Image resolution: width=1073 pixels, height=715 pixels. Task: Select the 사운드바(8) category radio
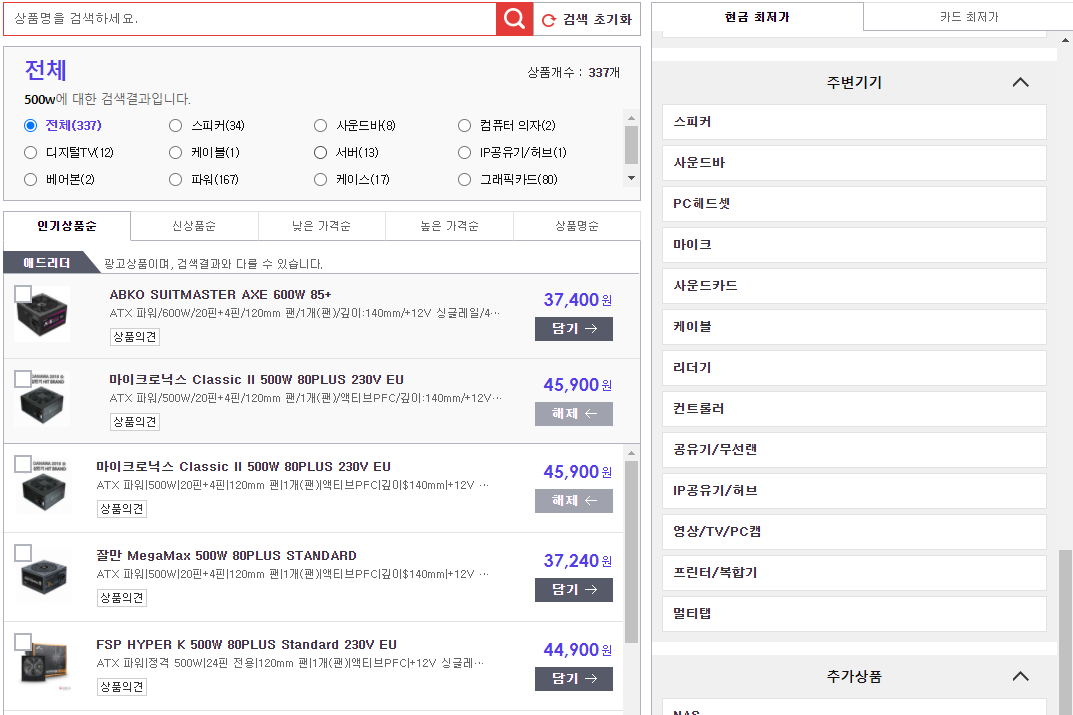coord(320,125)
